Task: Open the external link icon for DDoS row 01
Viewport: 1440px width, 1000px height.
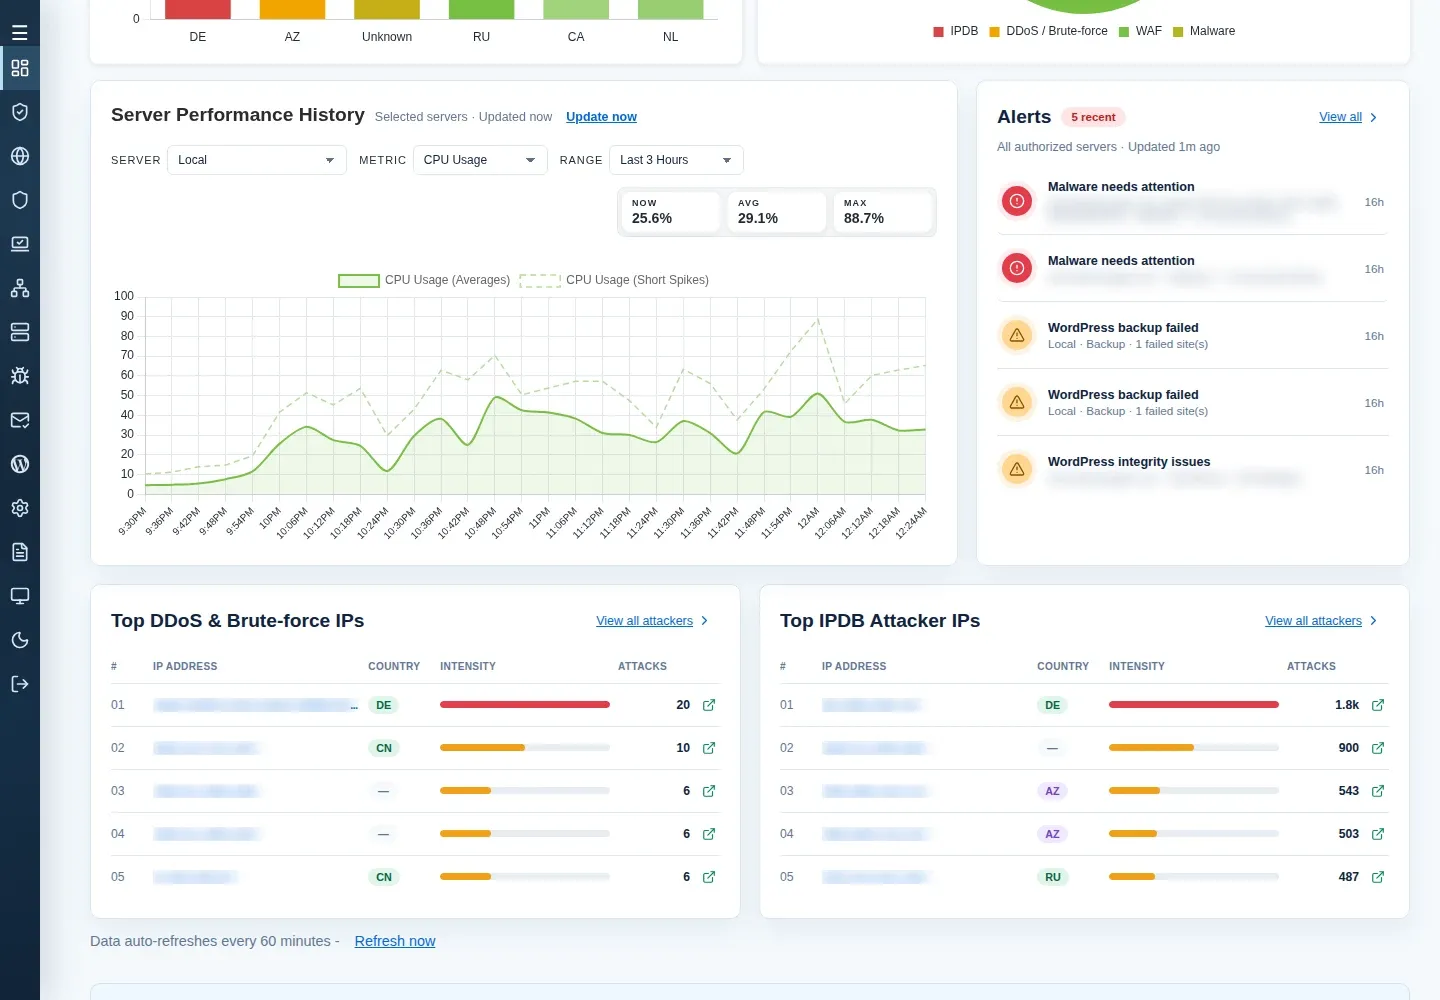Action: click(709, 705)
